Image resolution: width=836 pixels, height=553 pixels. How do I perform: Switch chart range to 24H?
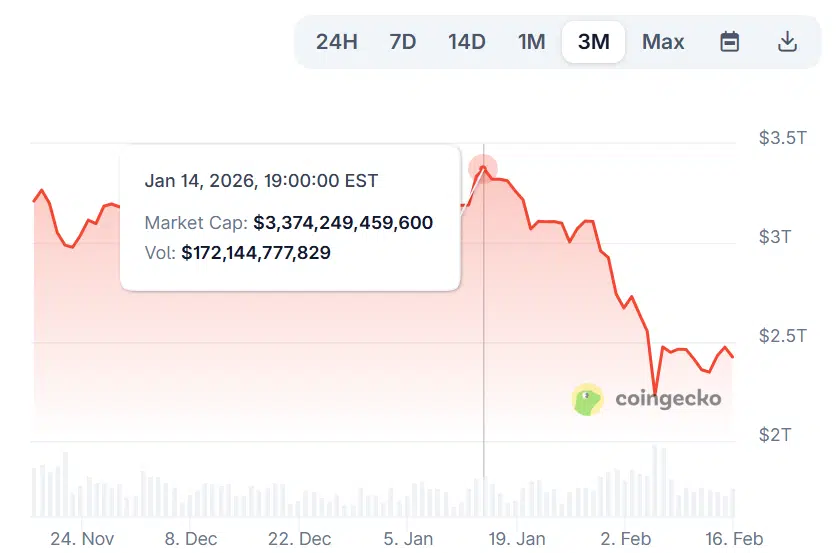point(336,42)
